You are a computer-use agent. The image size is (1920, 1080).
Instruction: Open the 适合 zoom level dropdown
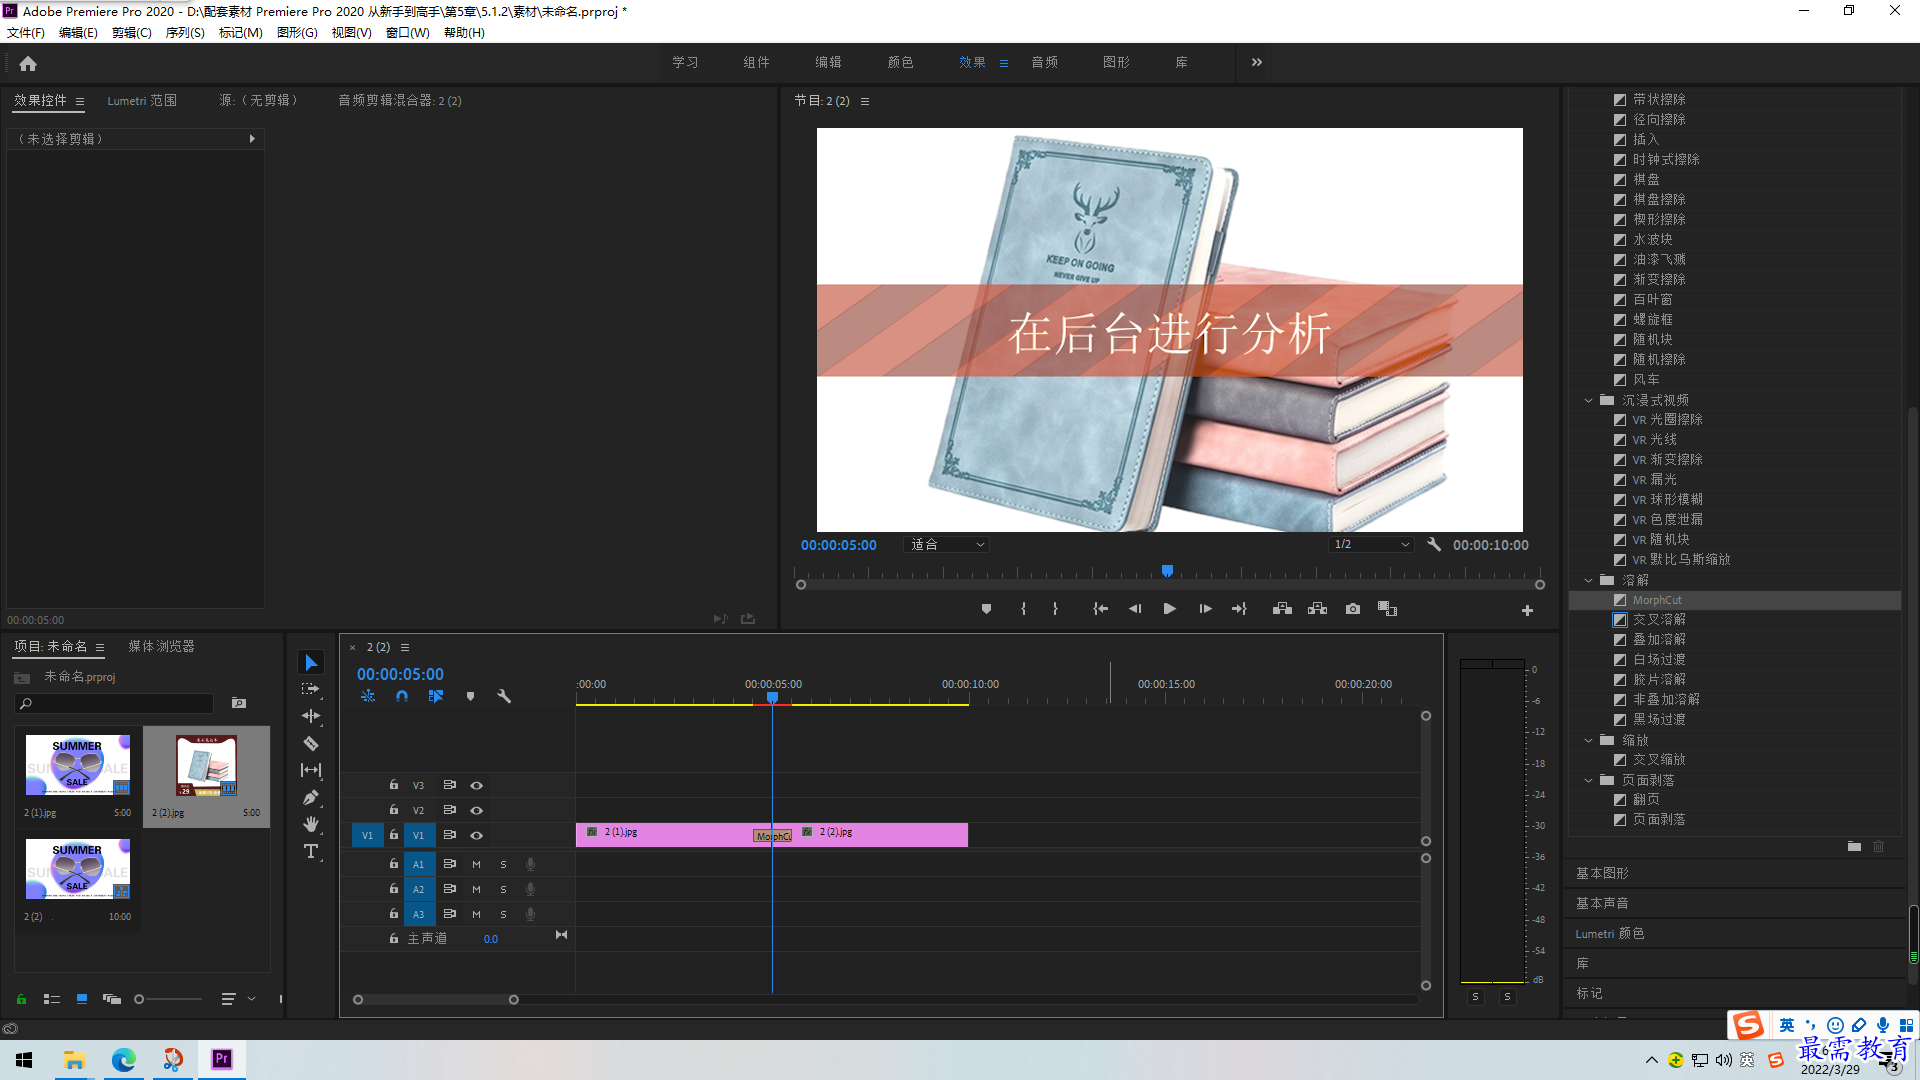click(946, 545)
